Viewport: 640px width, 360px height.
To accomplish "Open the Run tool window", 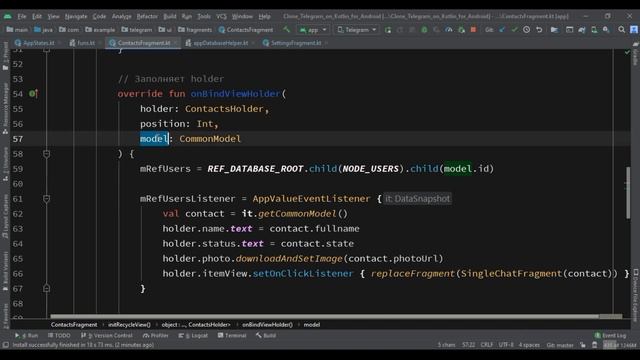I will click(x=26, y=336).
